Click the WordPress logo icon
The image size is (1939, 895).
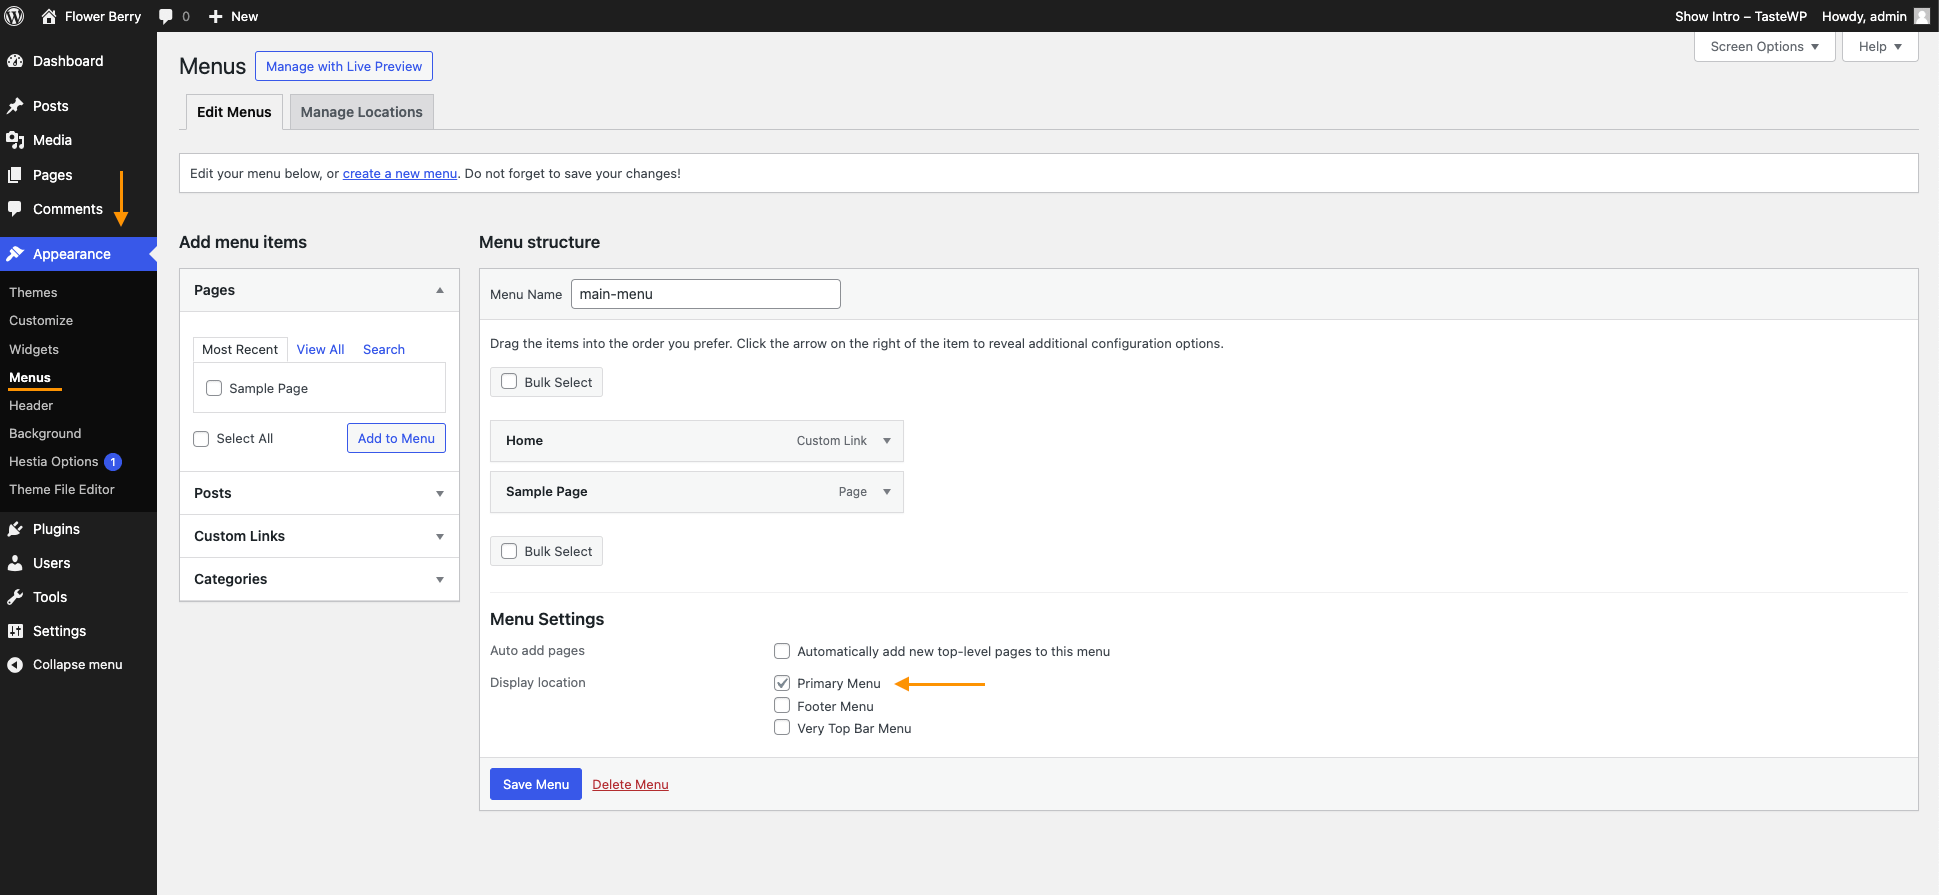coord(15,16)
